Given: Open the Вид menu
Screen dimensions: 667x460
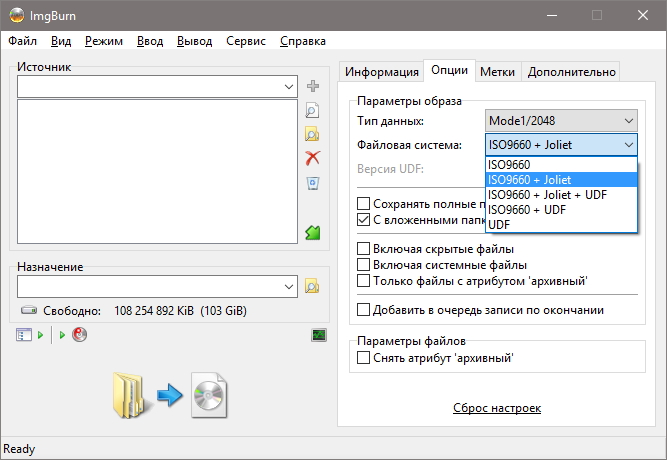Looking at the screenshot, I should [x=61, y=41].
